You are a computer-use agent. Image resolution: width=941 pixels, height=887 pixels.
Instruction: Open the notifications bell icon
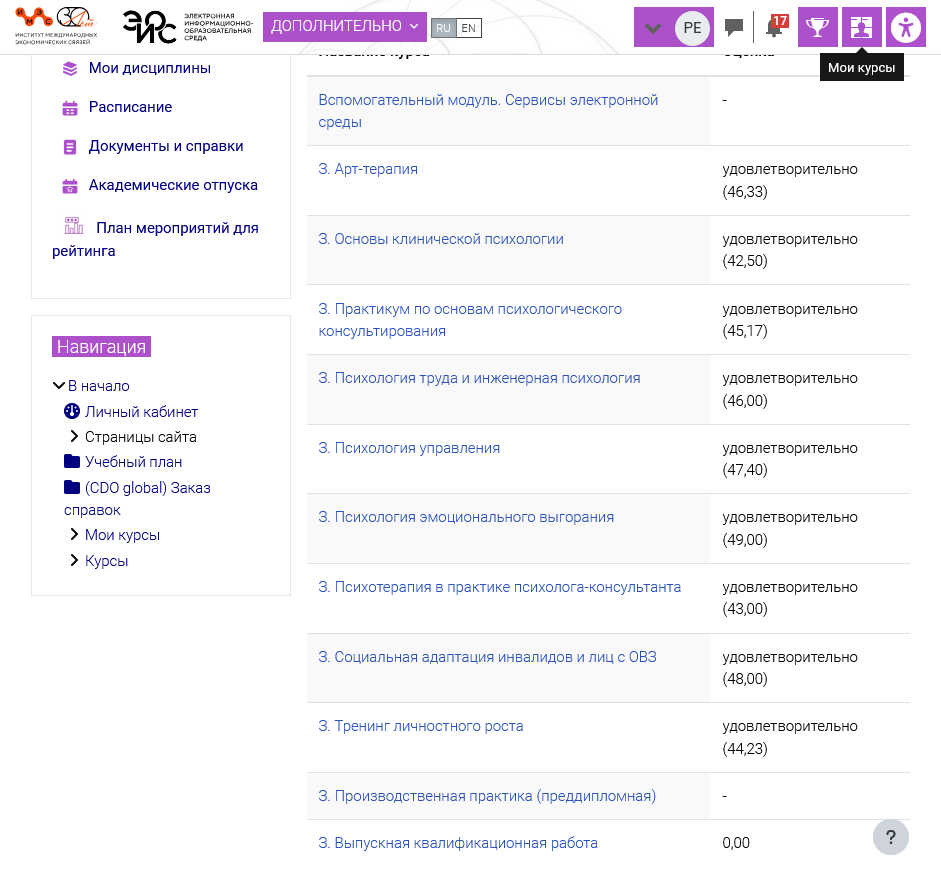click(773, 27)
